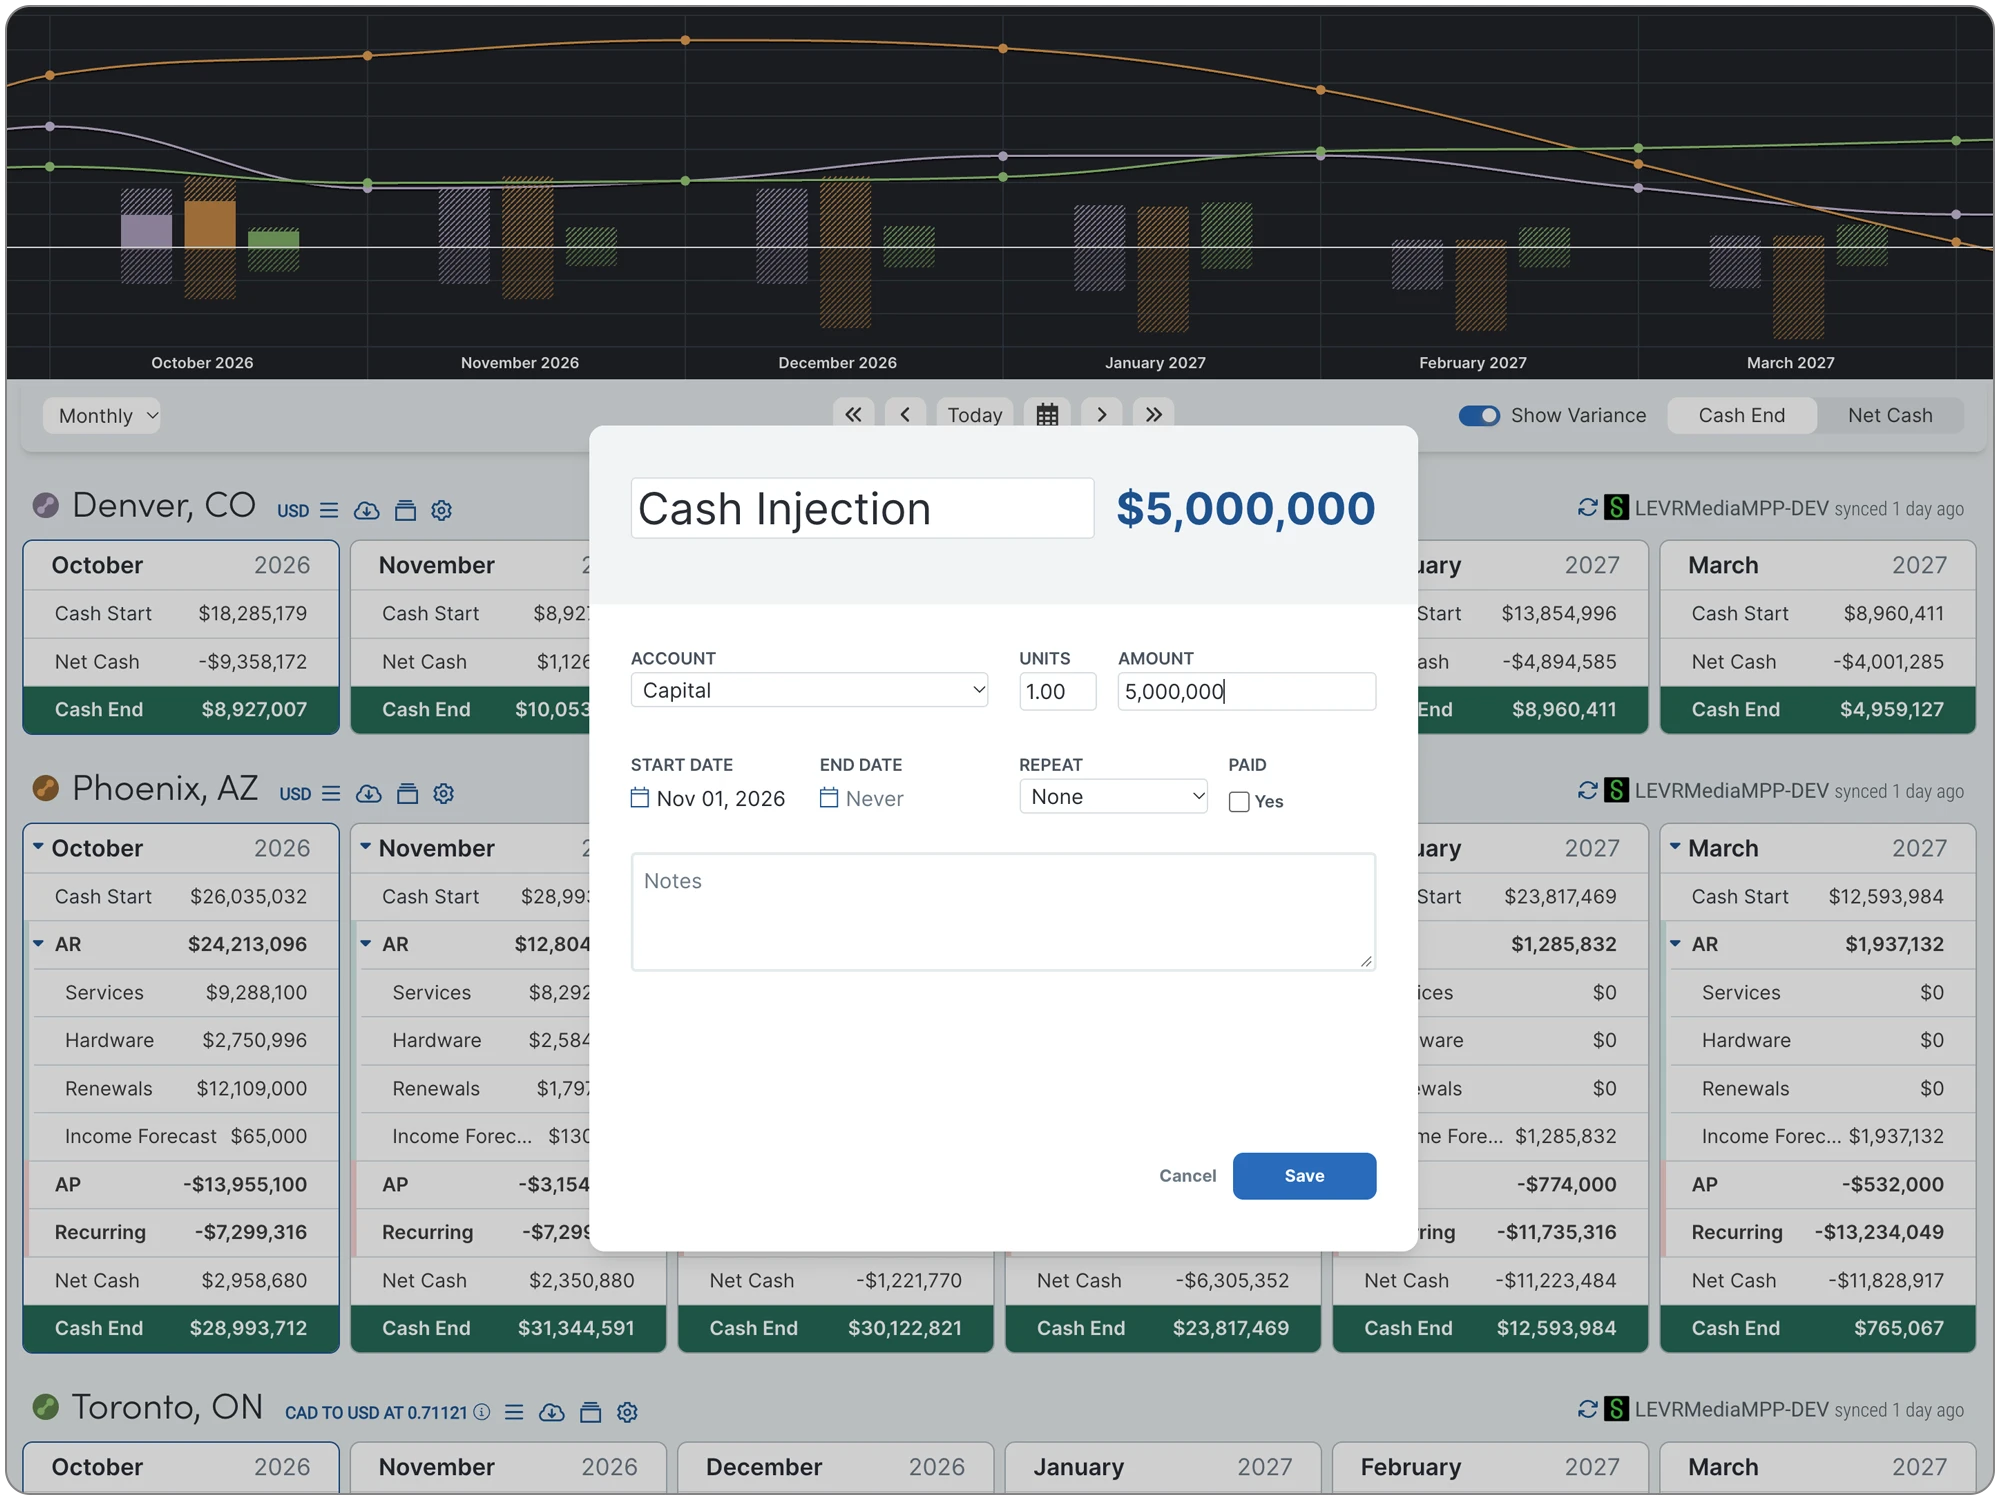This screenshot has height=1500, width=2000.
Task: Click the Phoenix, AZ cloud download icon
Action: pos(369,793)
